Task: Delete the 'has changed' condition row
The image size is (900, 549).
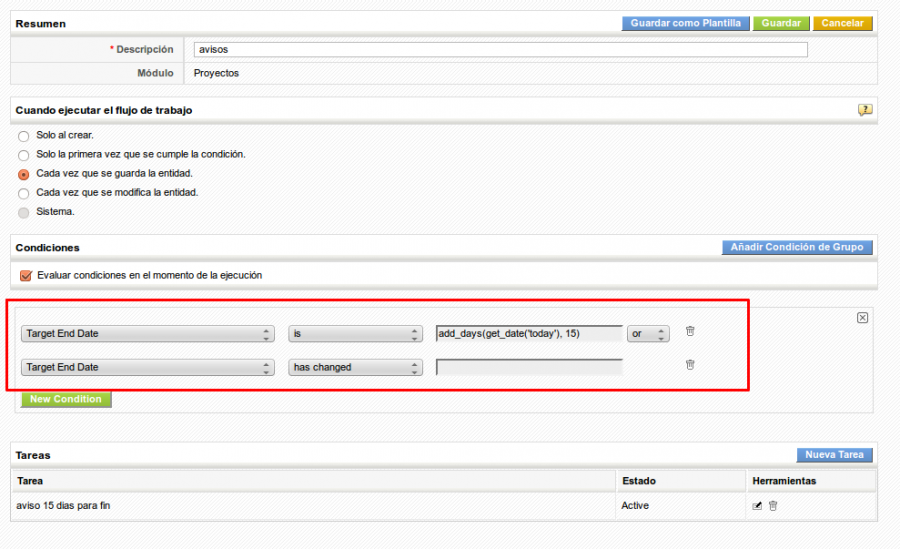Action: 690,365
